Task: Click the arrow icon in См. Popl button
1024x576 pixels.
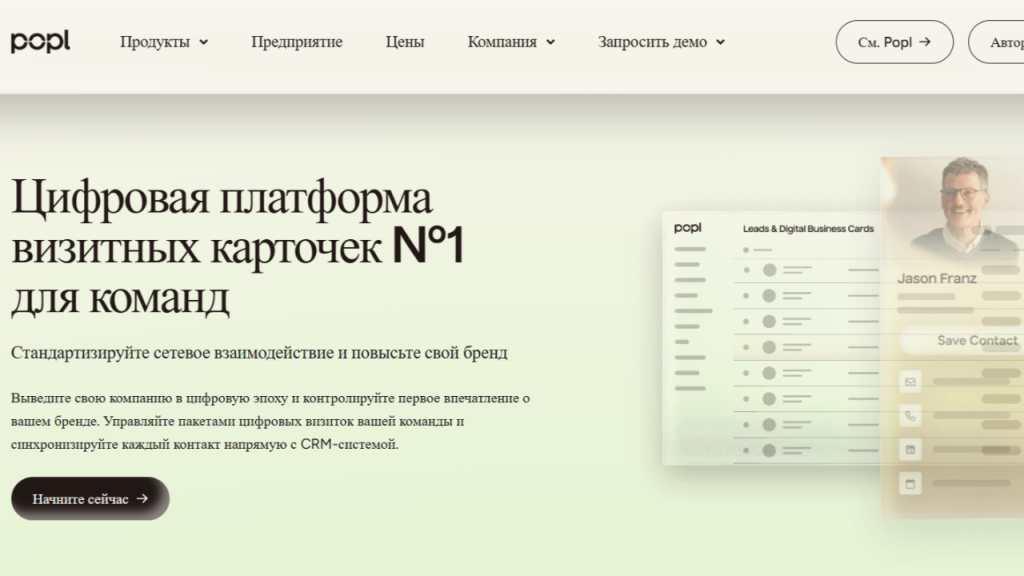Action: click(x=925, y=42)
